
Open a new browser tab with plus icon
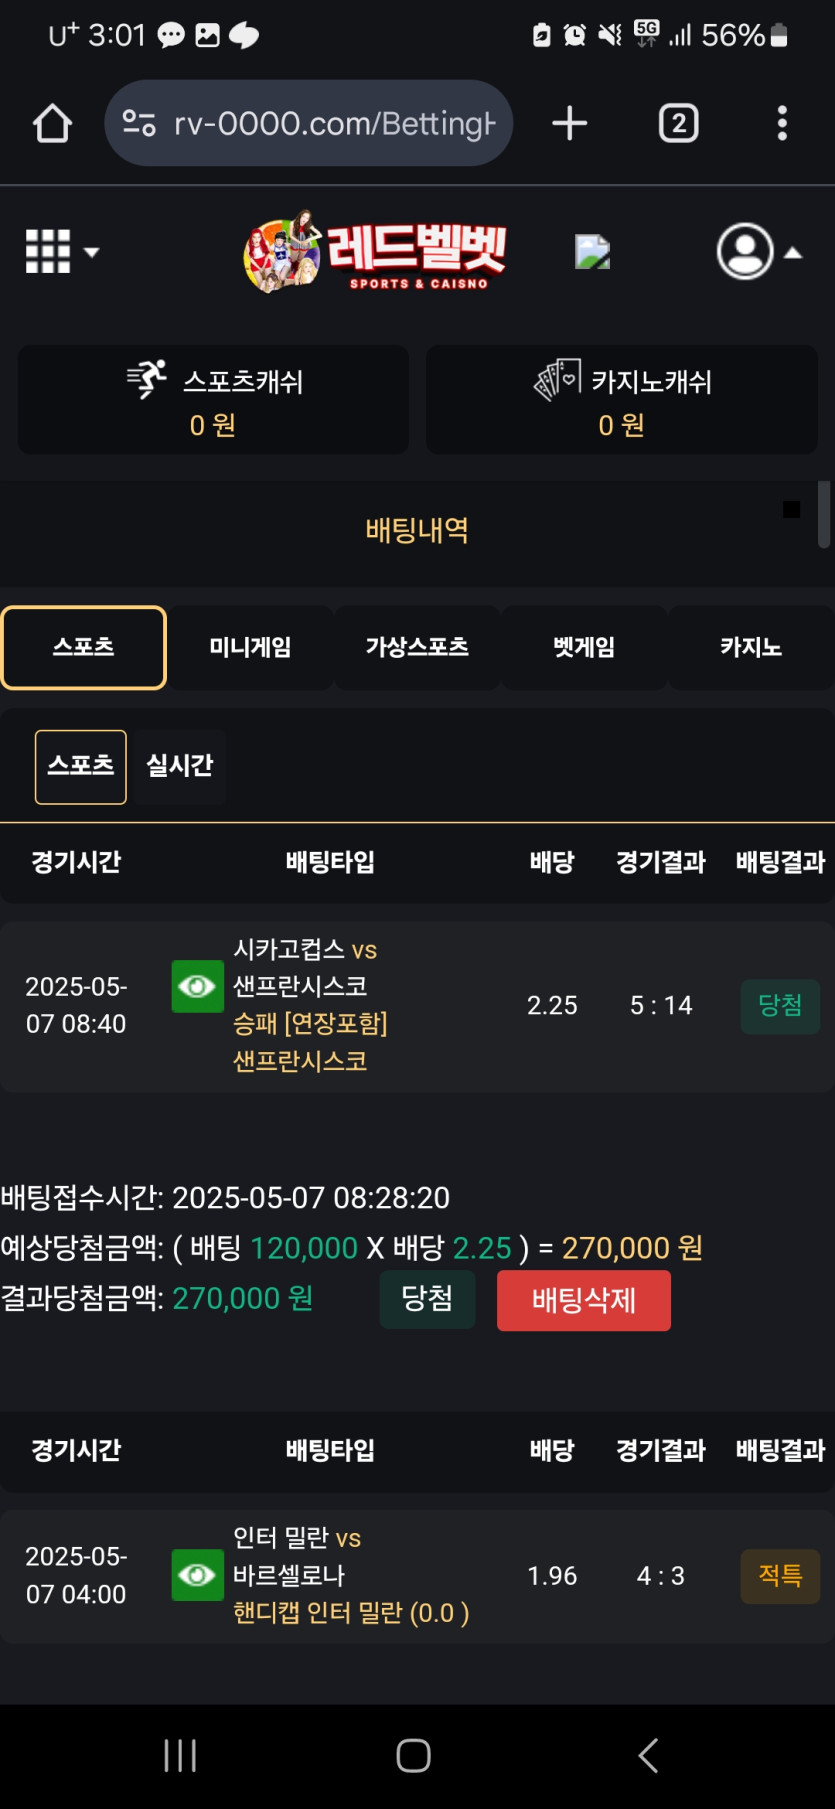(570, 124)
